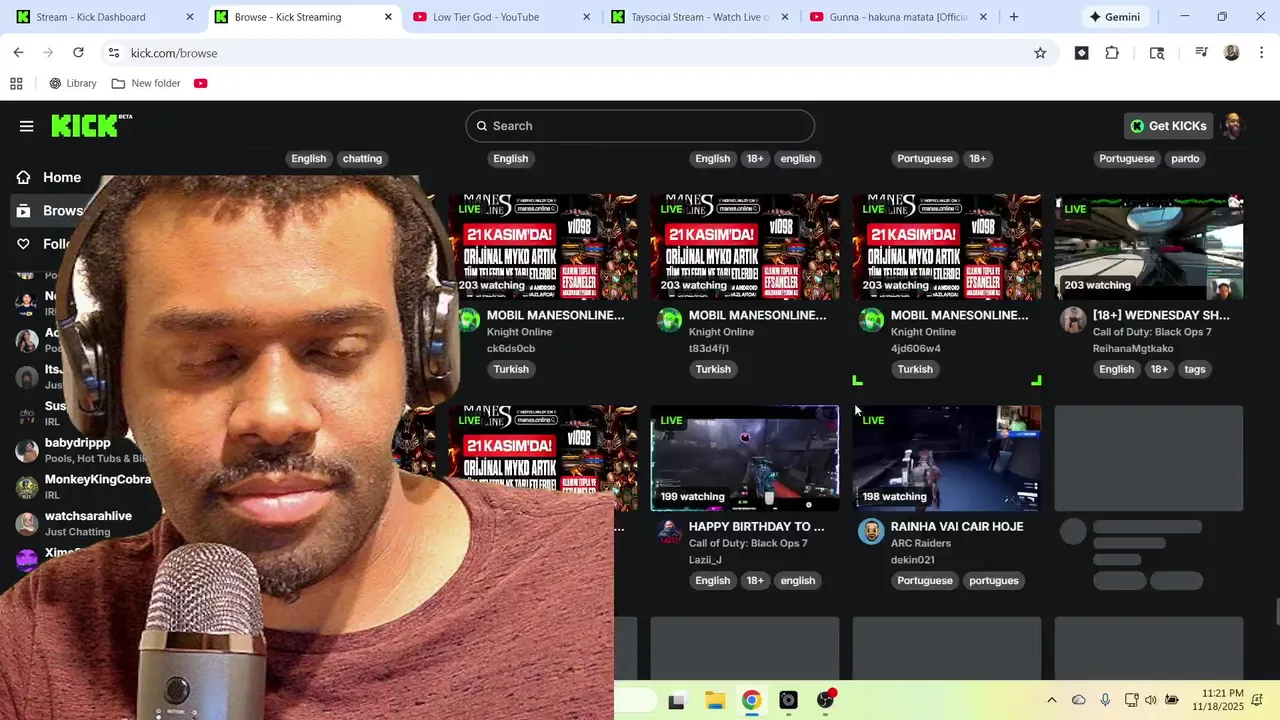The width and height of the screenshot is (1280, 720).
Task: Click Lazii_J streamer avatar
Action: coord(670,531)
